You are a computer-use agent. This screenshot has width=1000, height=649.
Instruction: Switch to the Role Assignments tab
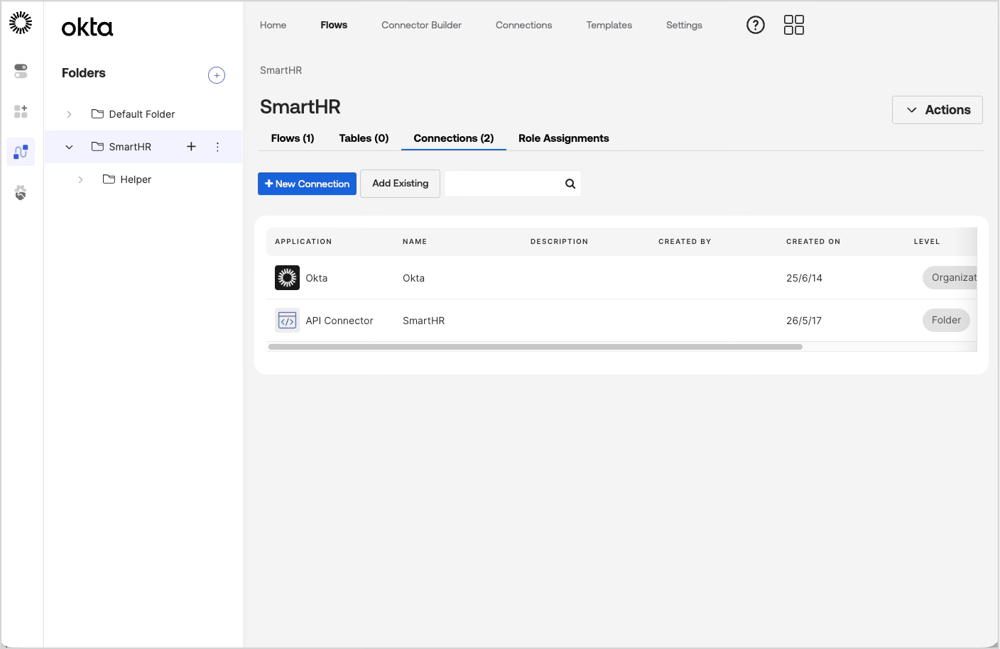[563, 138]
